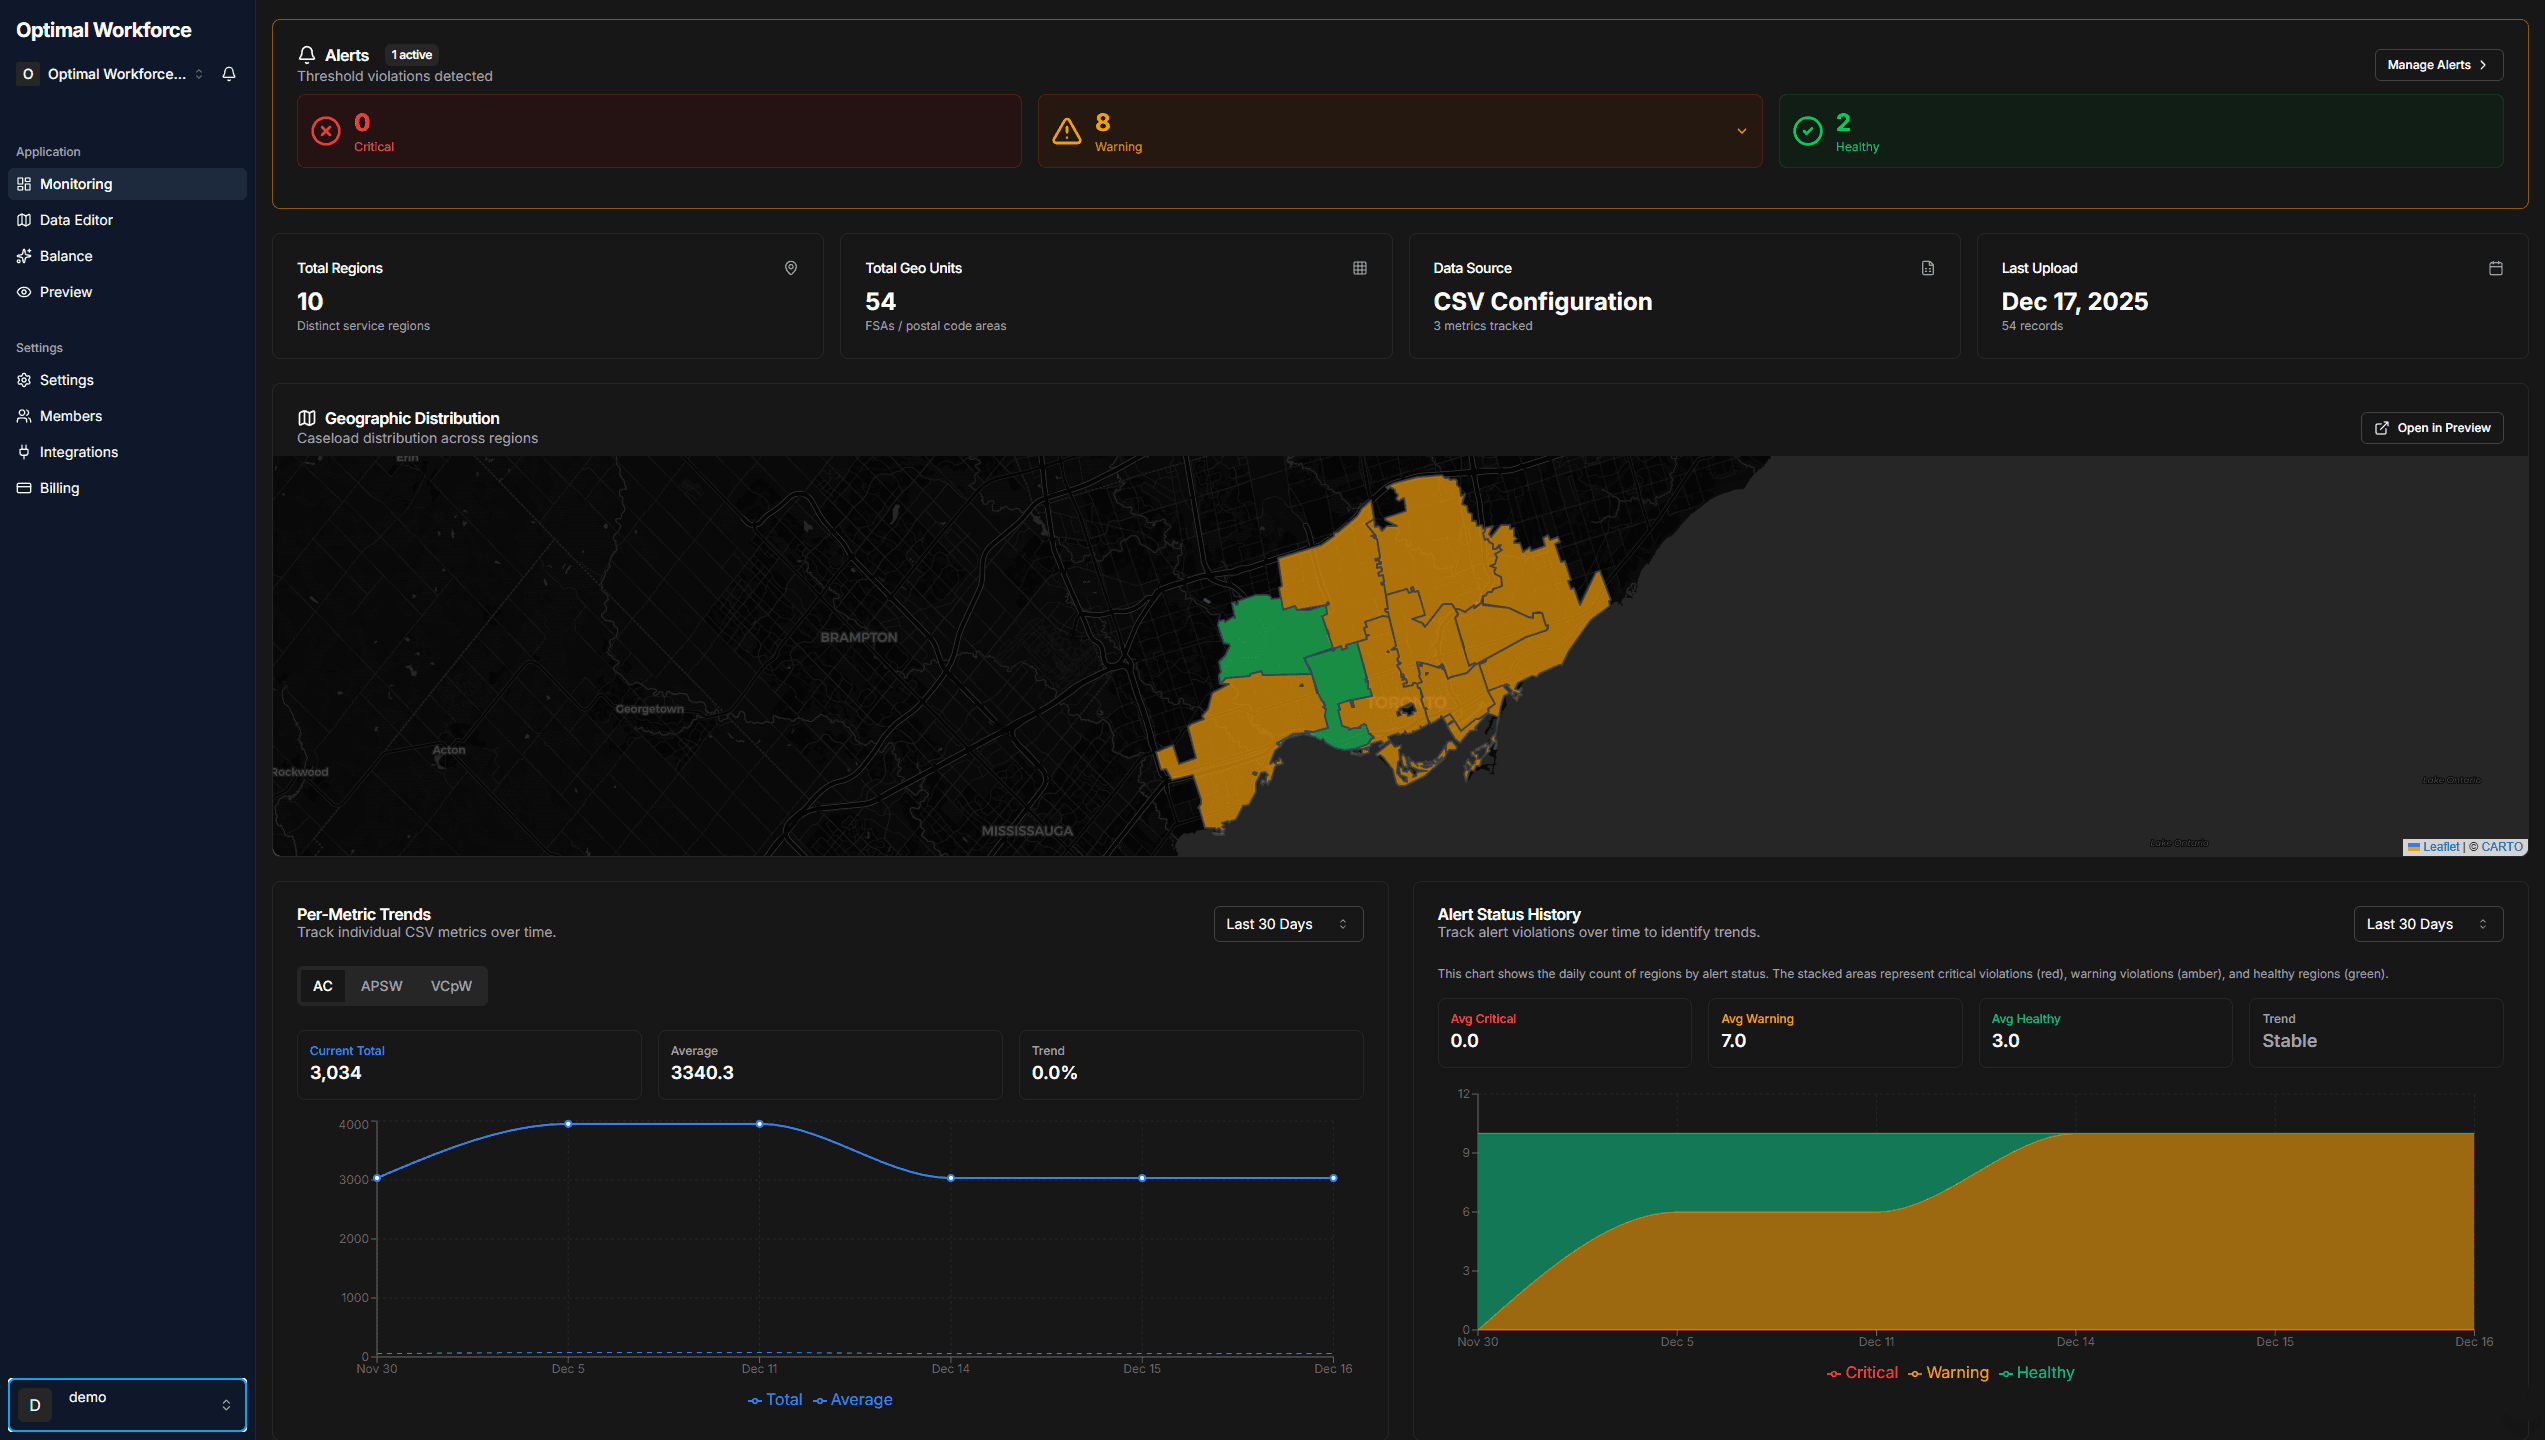Open Last 30 Days dropdown for Per-Metric Trends
This screenshot has width=2546, height=1440.
click(x=1288, y=923)
